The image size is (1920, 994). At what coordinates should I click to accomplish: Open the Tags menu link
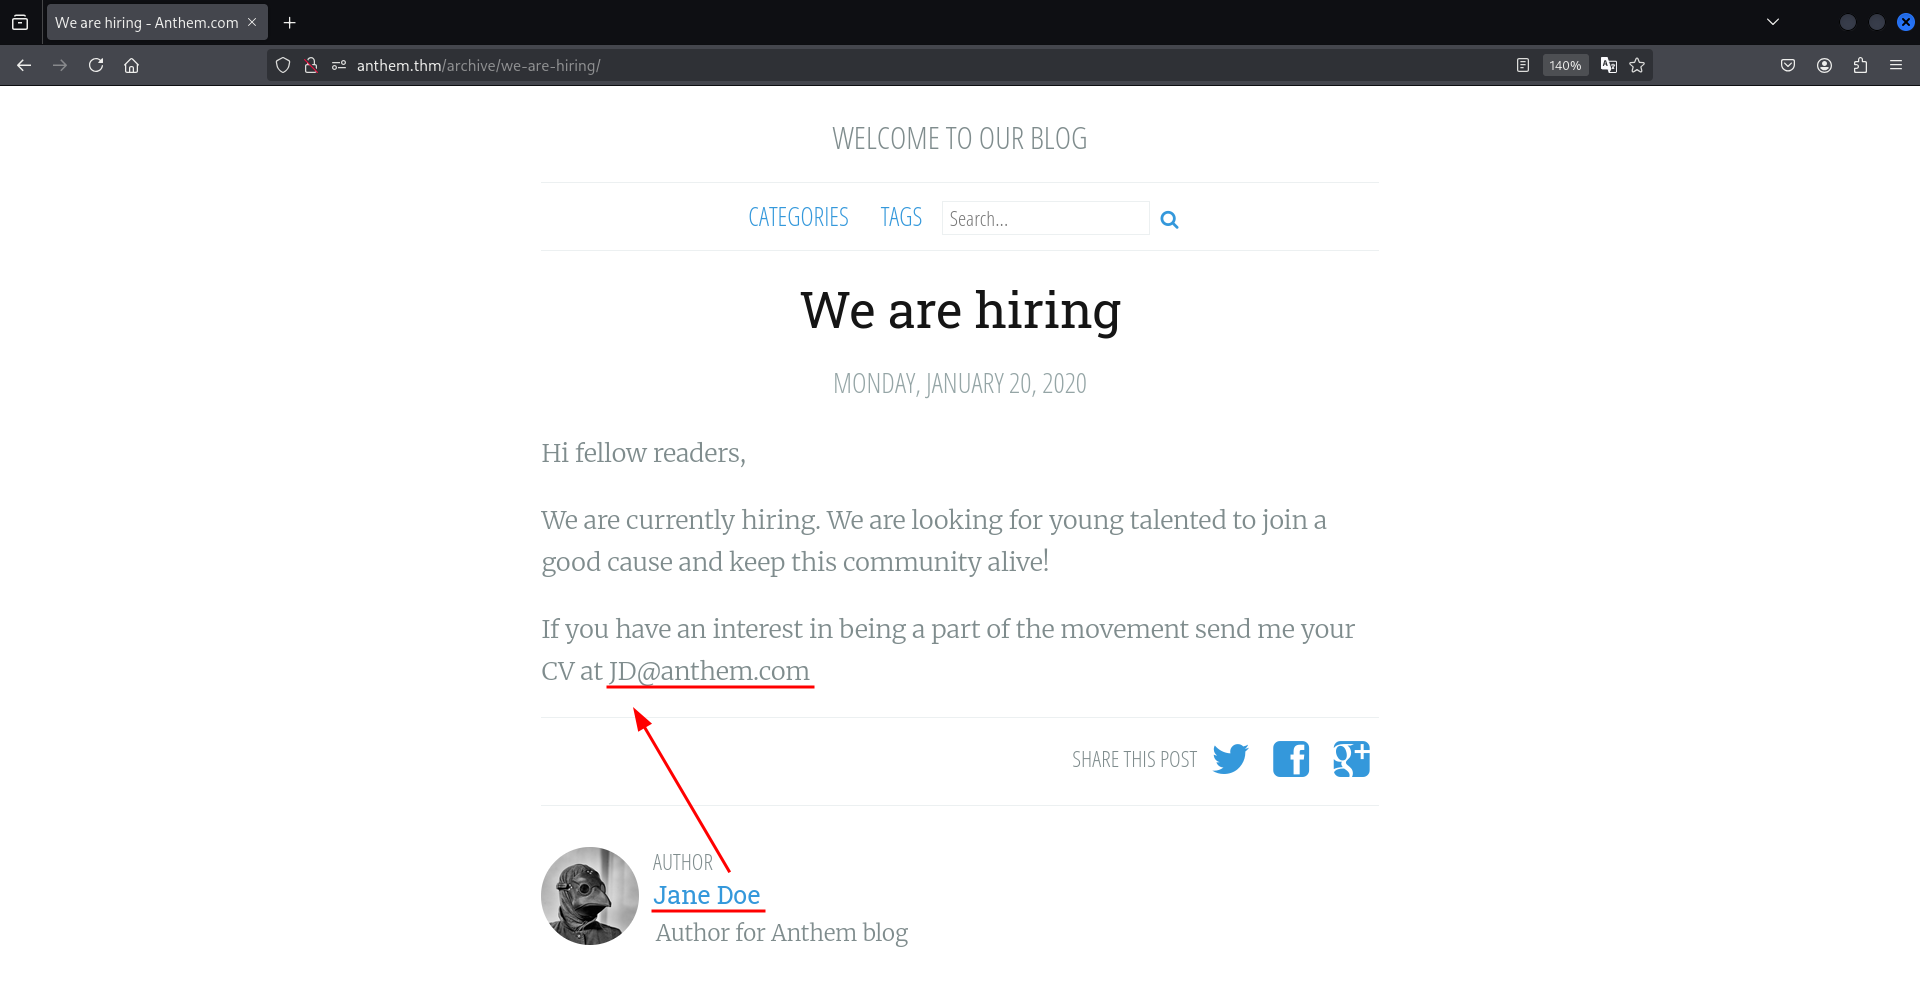coord(901,217)
